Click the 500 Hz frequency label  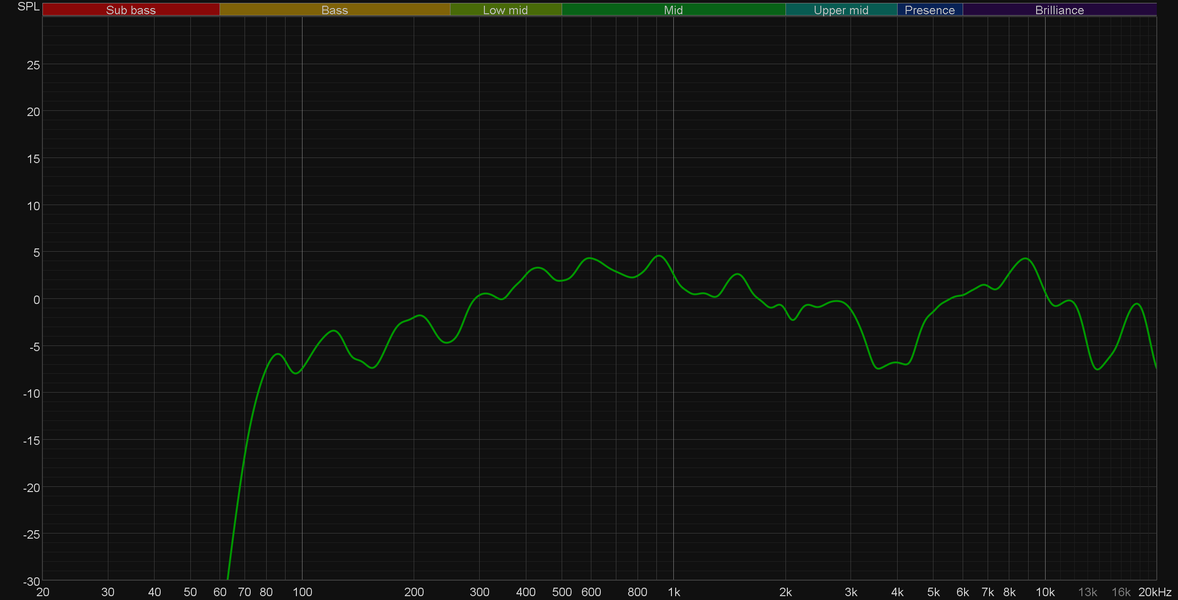click(562, 592)
